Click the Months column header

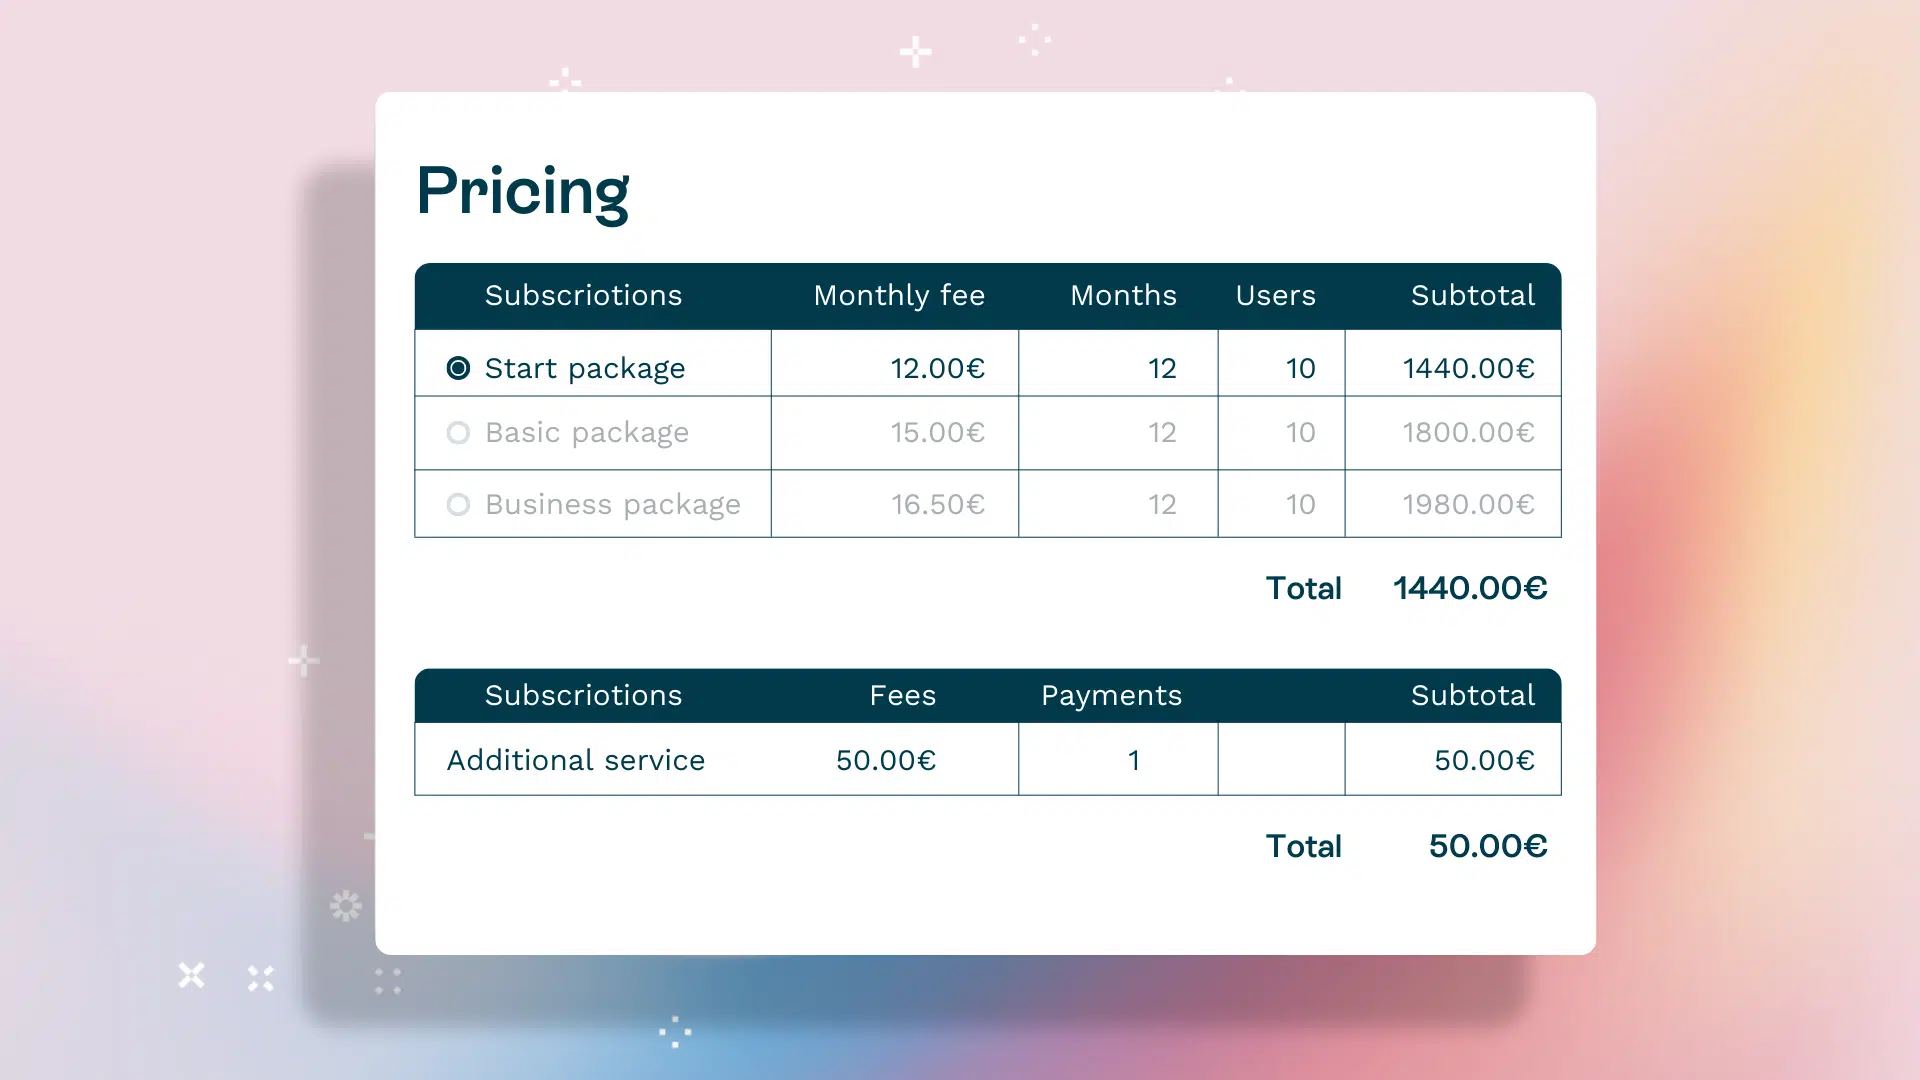pyautogui.click(x=1123, y=296)
